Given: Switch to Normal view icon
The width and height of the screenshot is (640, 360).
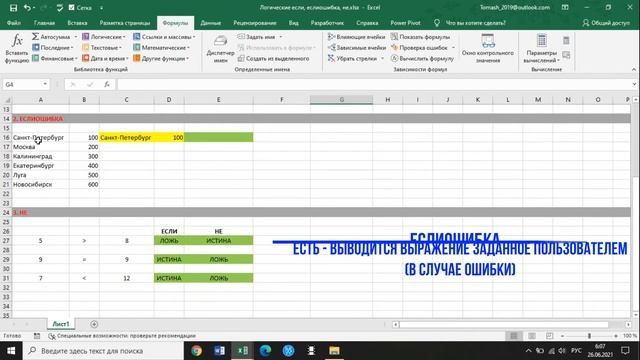Looking at the screenshot, I should 513,336.
